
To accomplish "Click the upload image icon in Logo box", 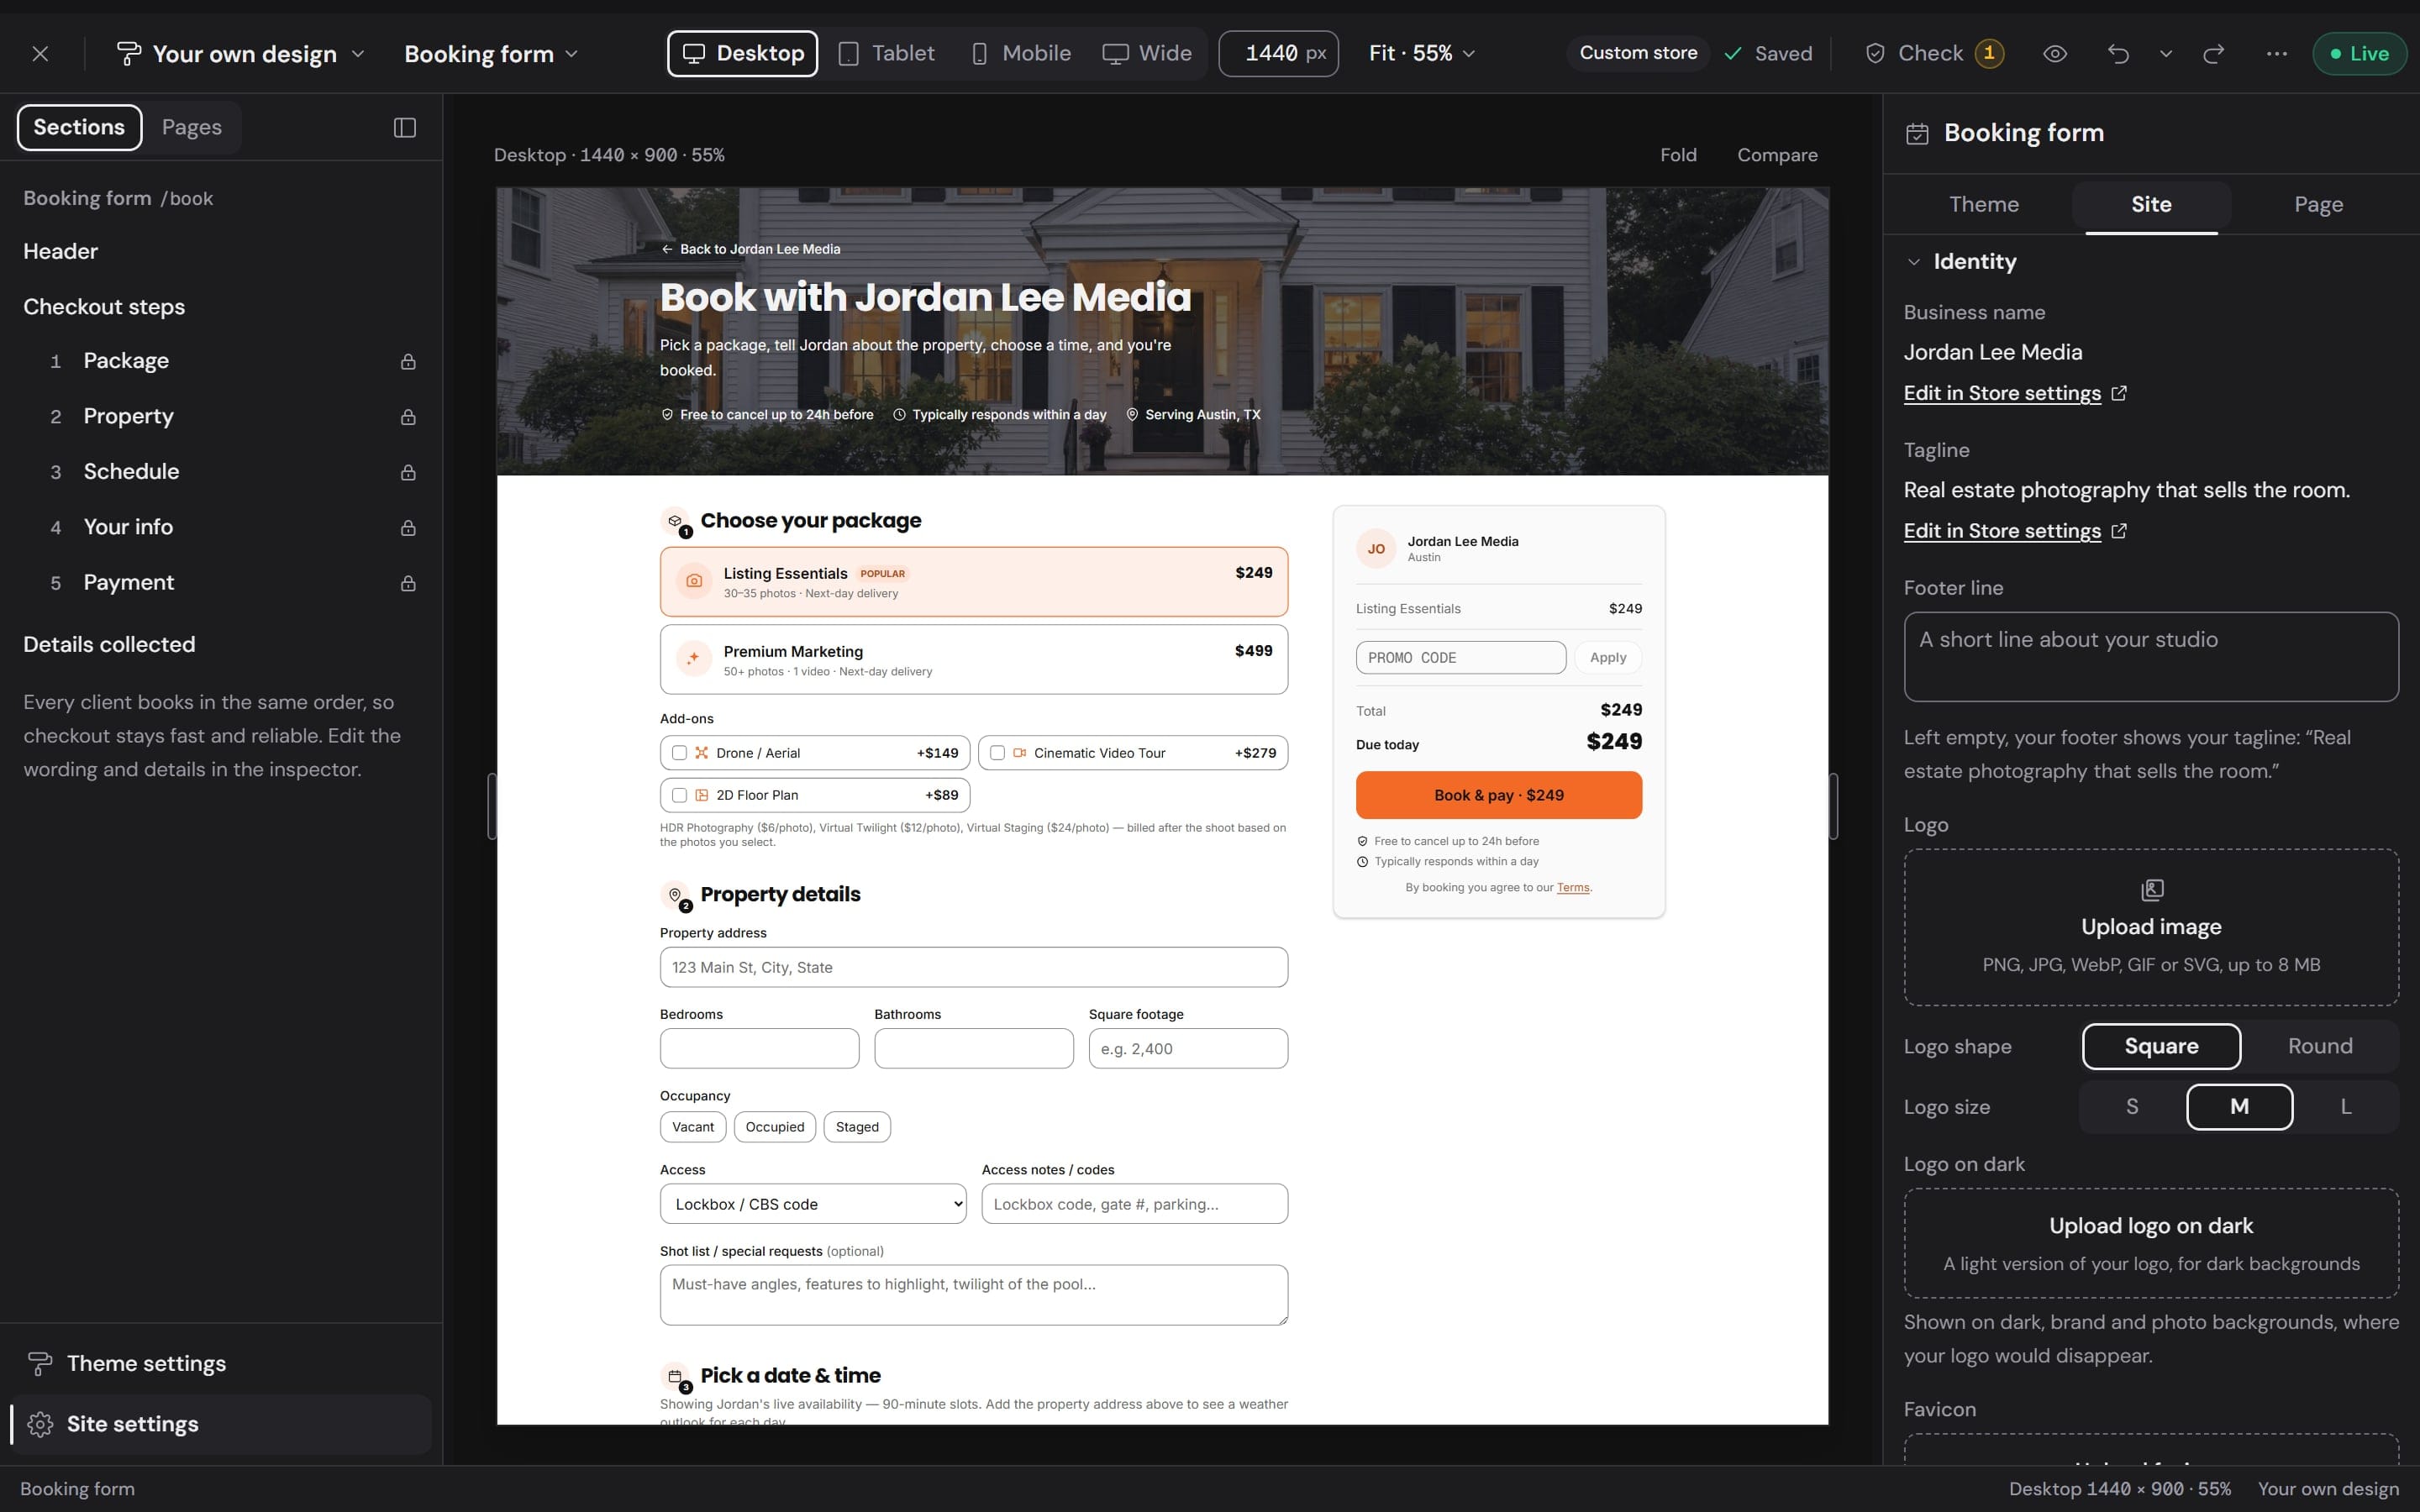I will 2152,889.
